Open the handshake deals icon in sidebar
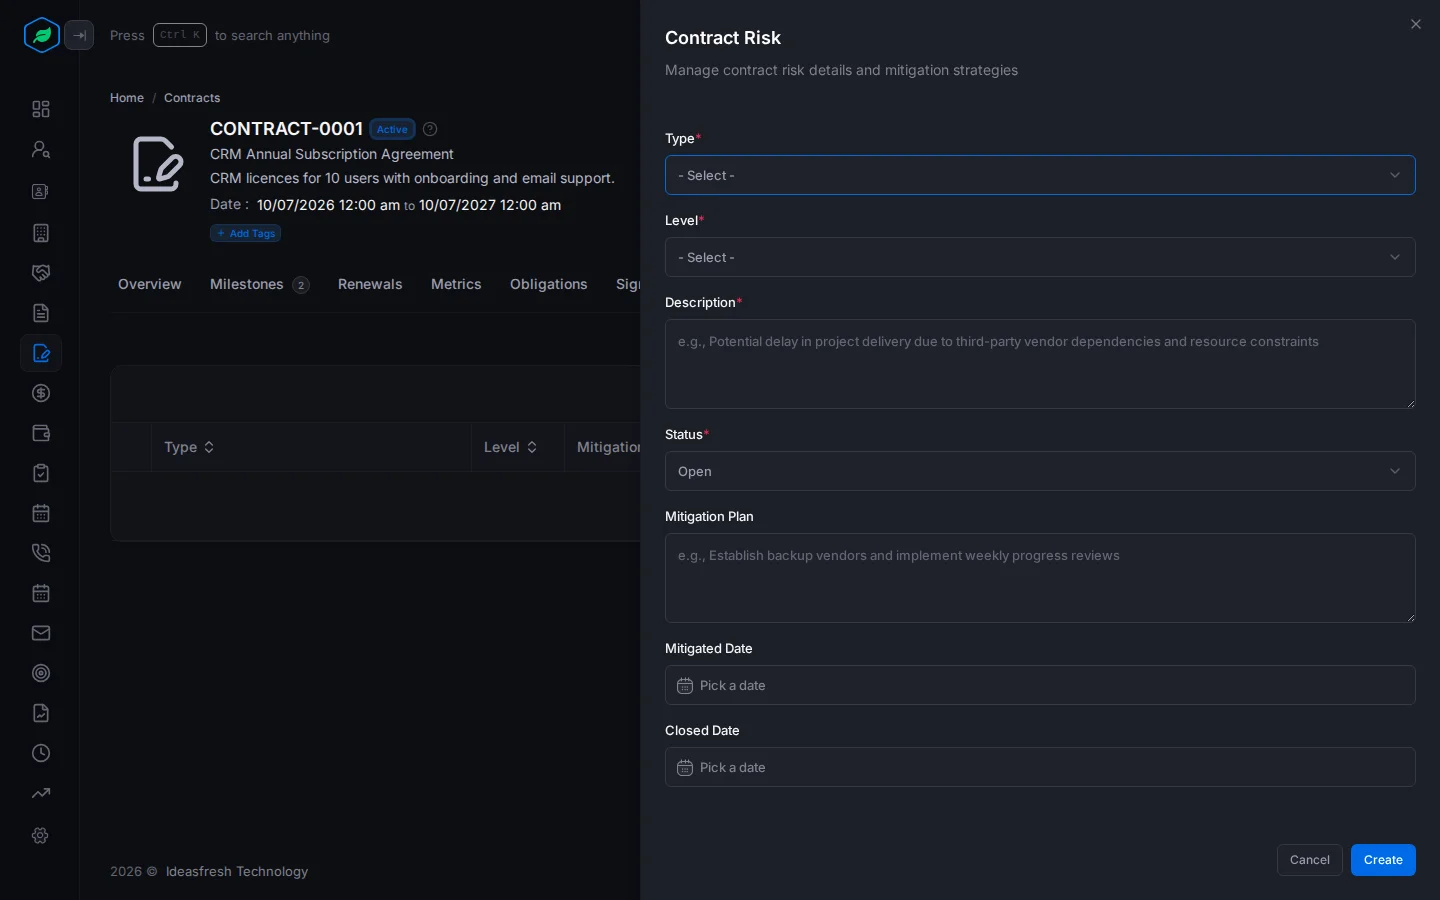Viewport: 1440px width, 900px height. coord(41,273)
